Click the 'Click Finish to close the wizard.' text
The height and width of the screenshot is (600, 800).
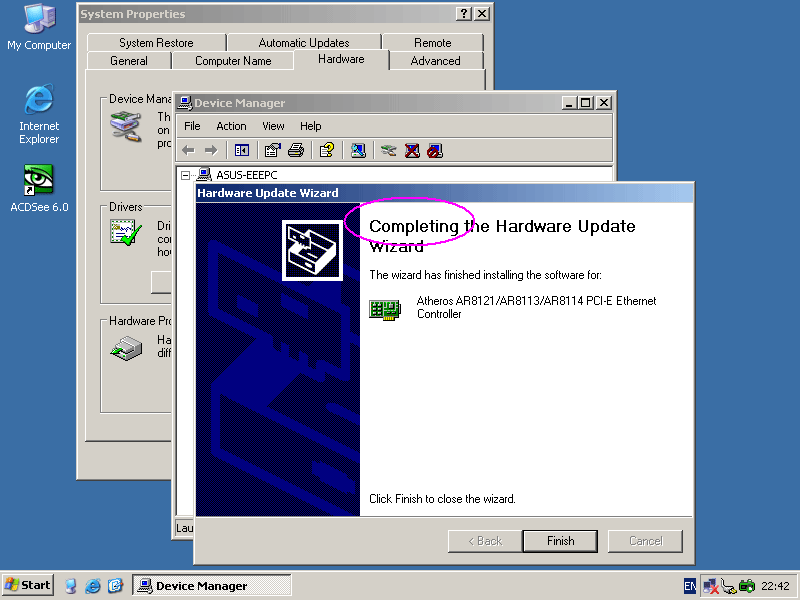point(442,498)
